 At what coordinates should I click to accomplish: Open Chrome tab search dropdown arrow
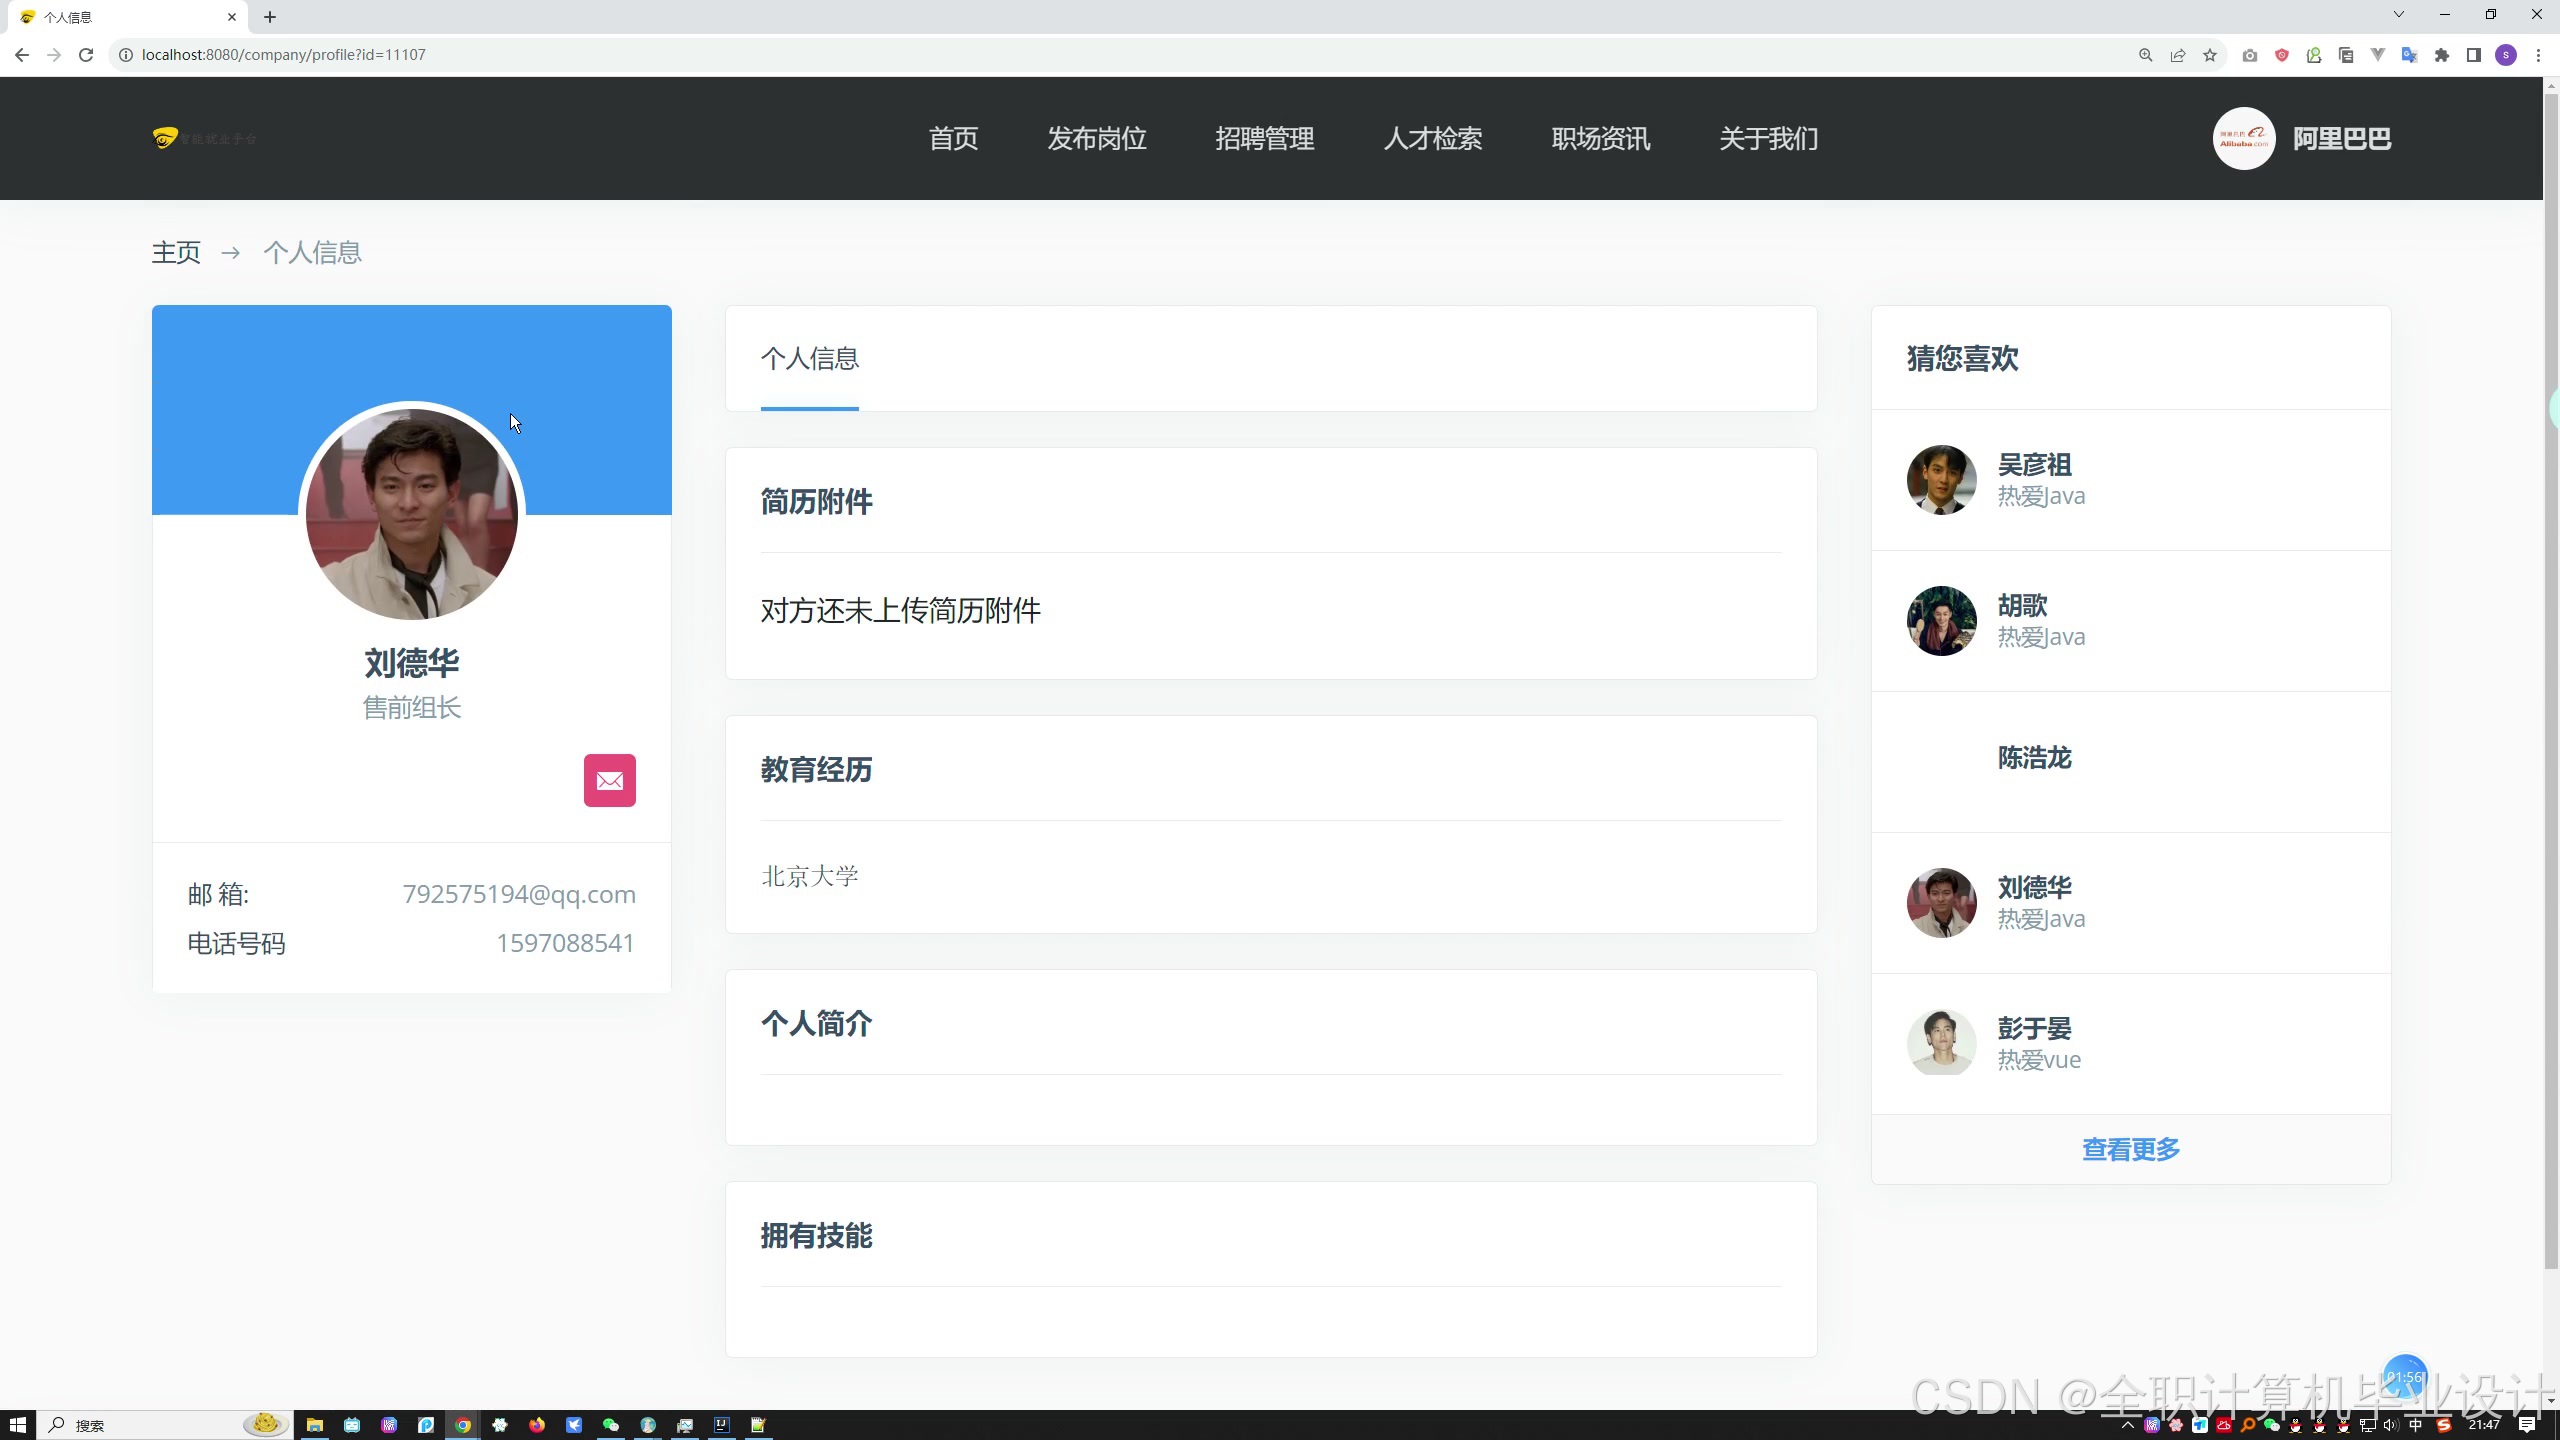tap(2398, 15)
